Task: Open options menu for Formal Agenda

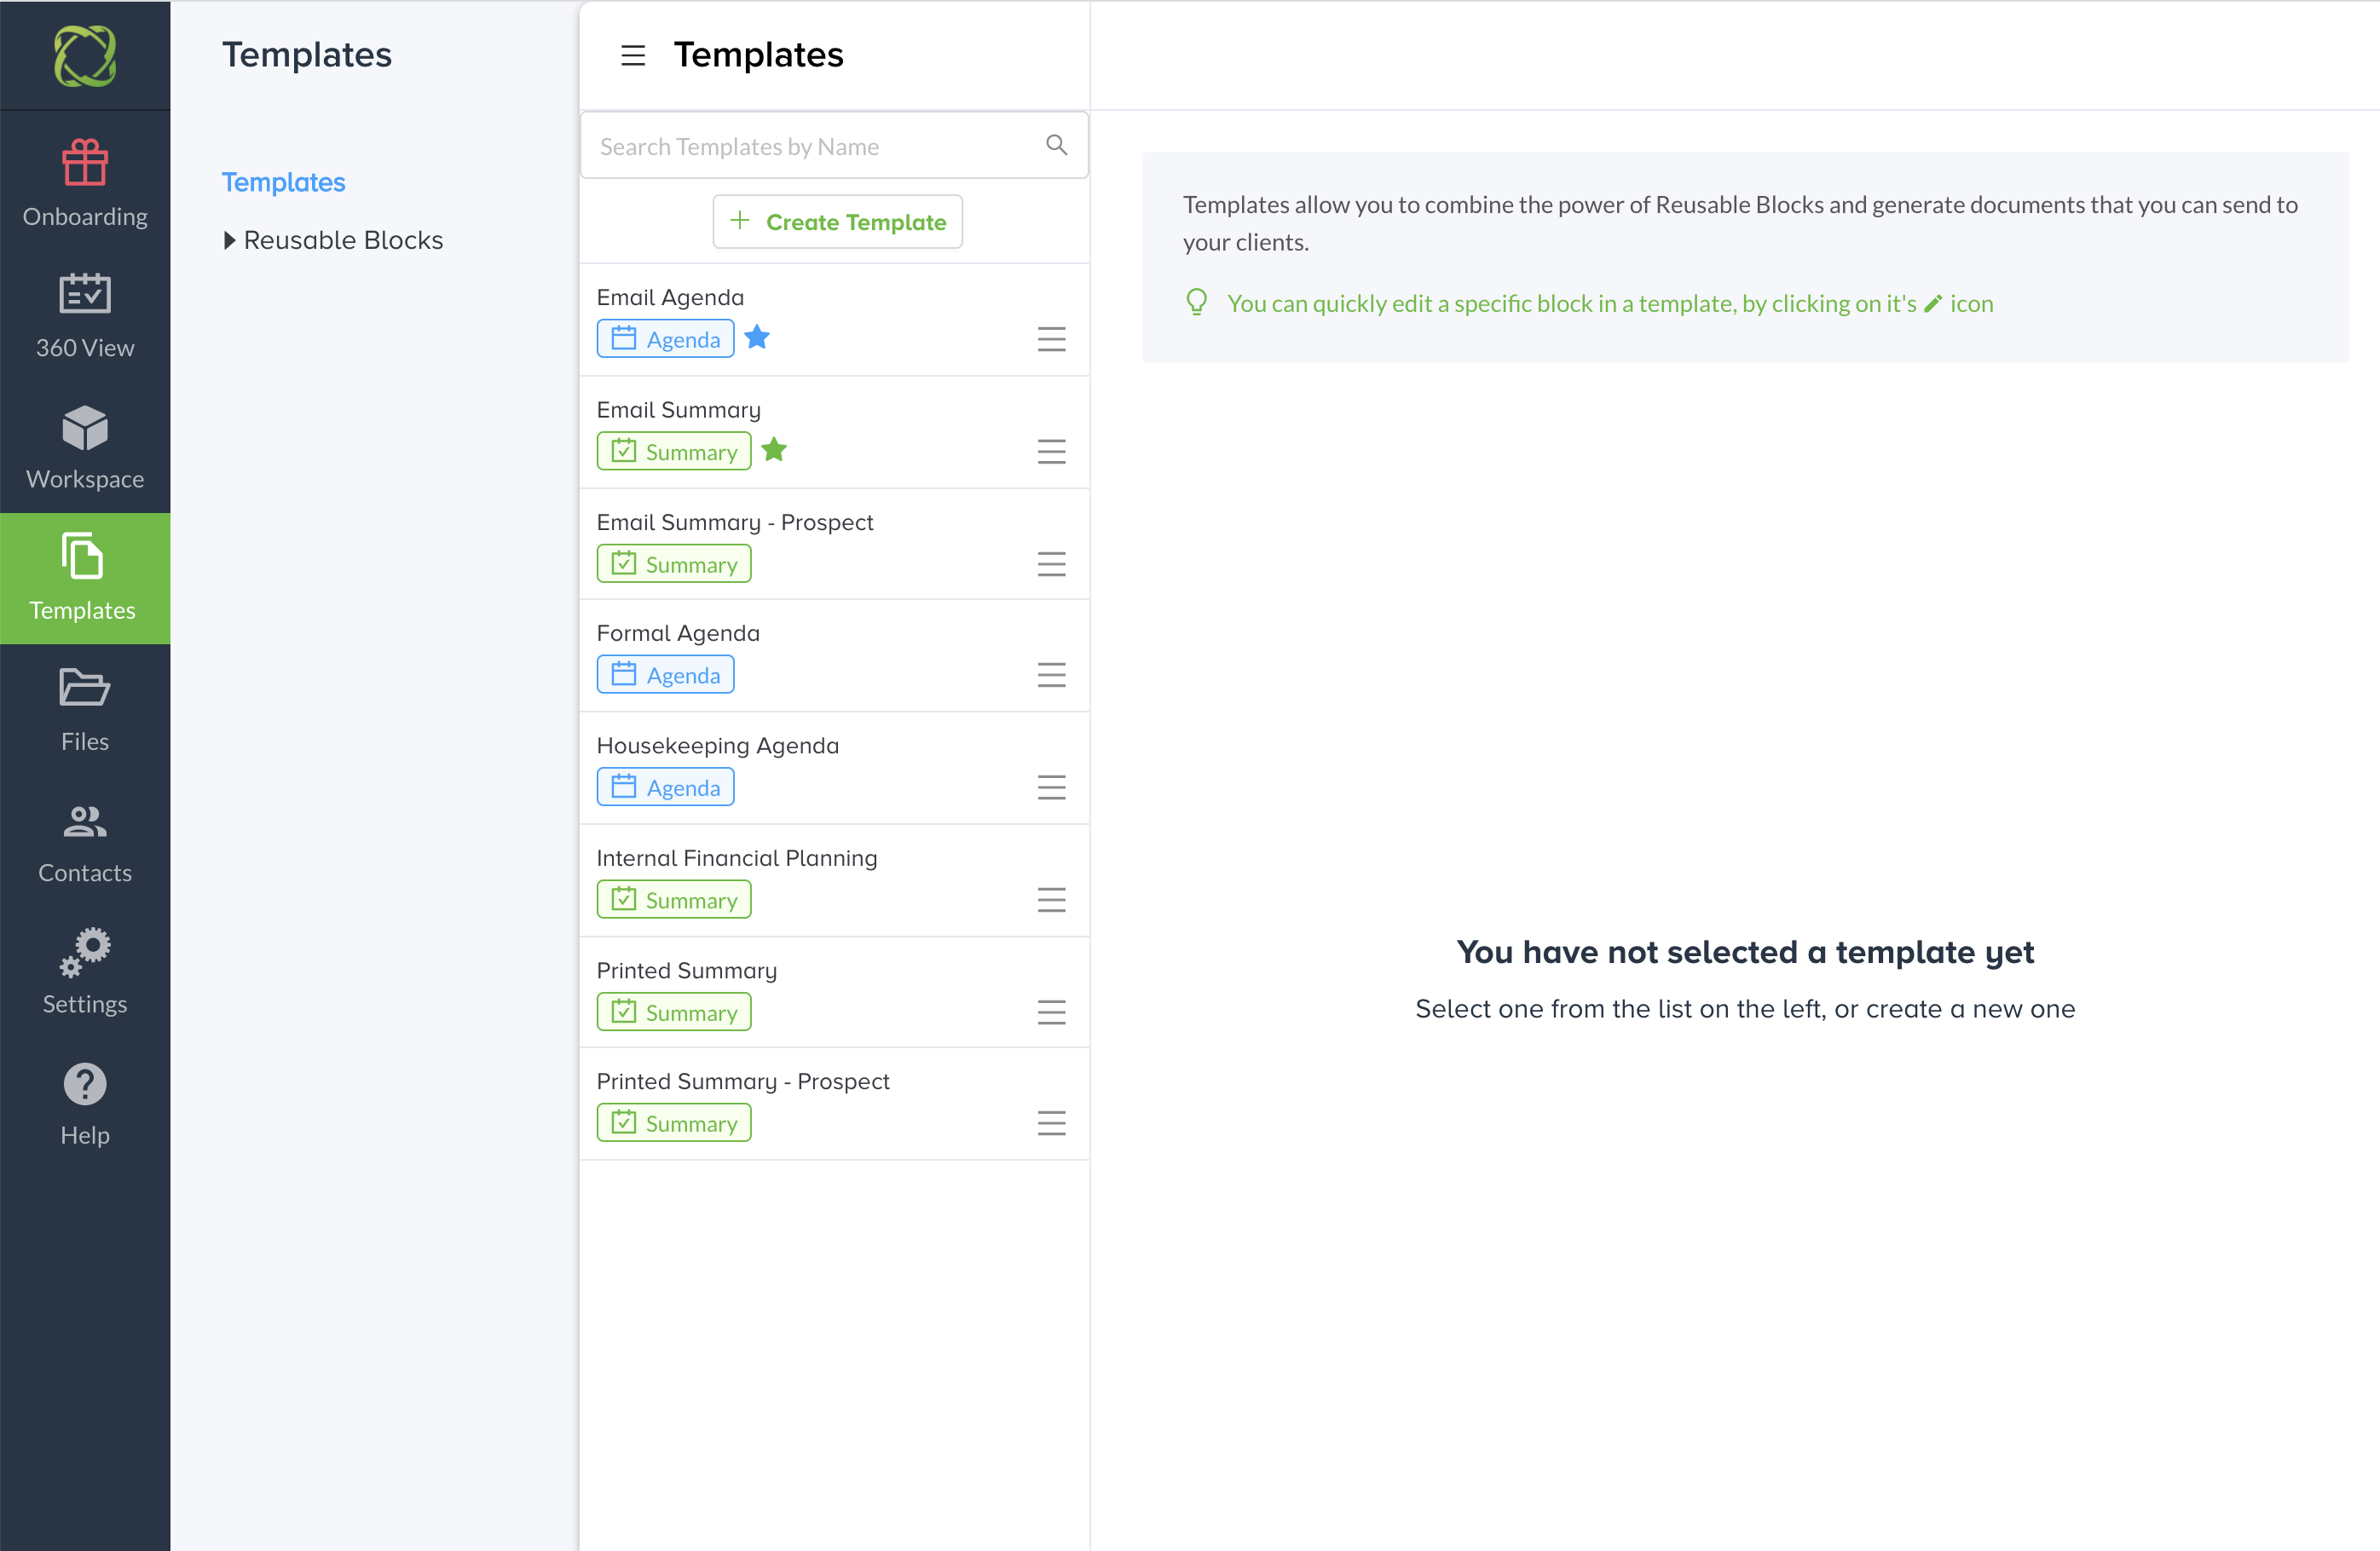Action: pyautogui.click(x=1051, y=675)
